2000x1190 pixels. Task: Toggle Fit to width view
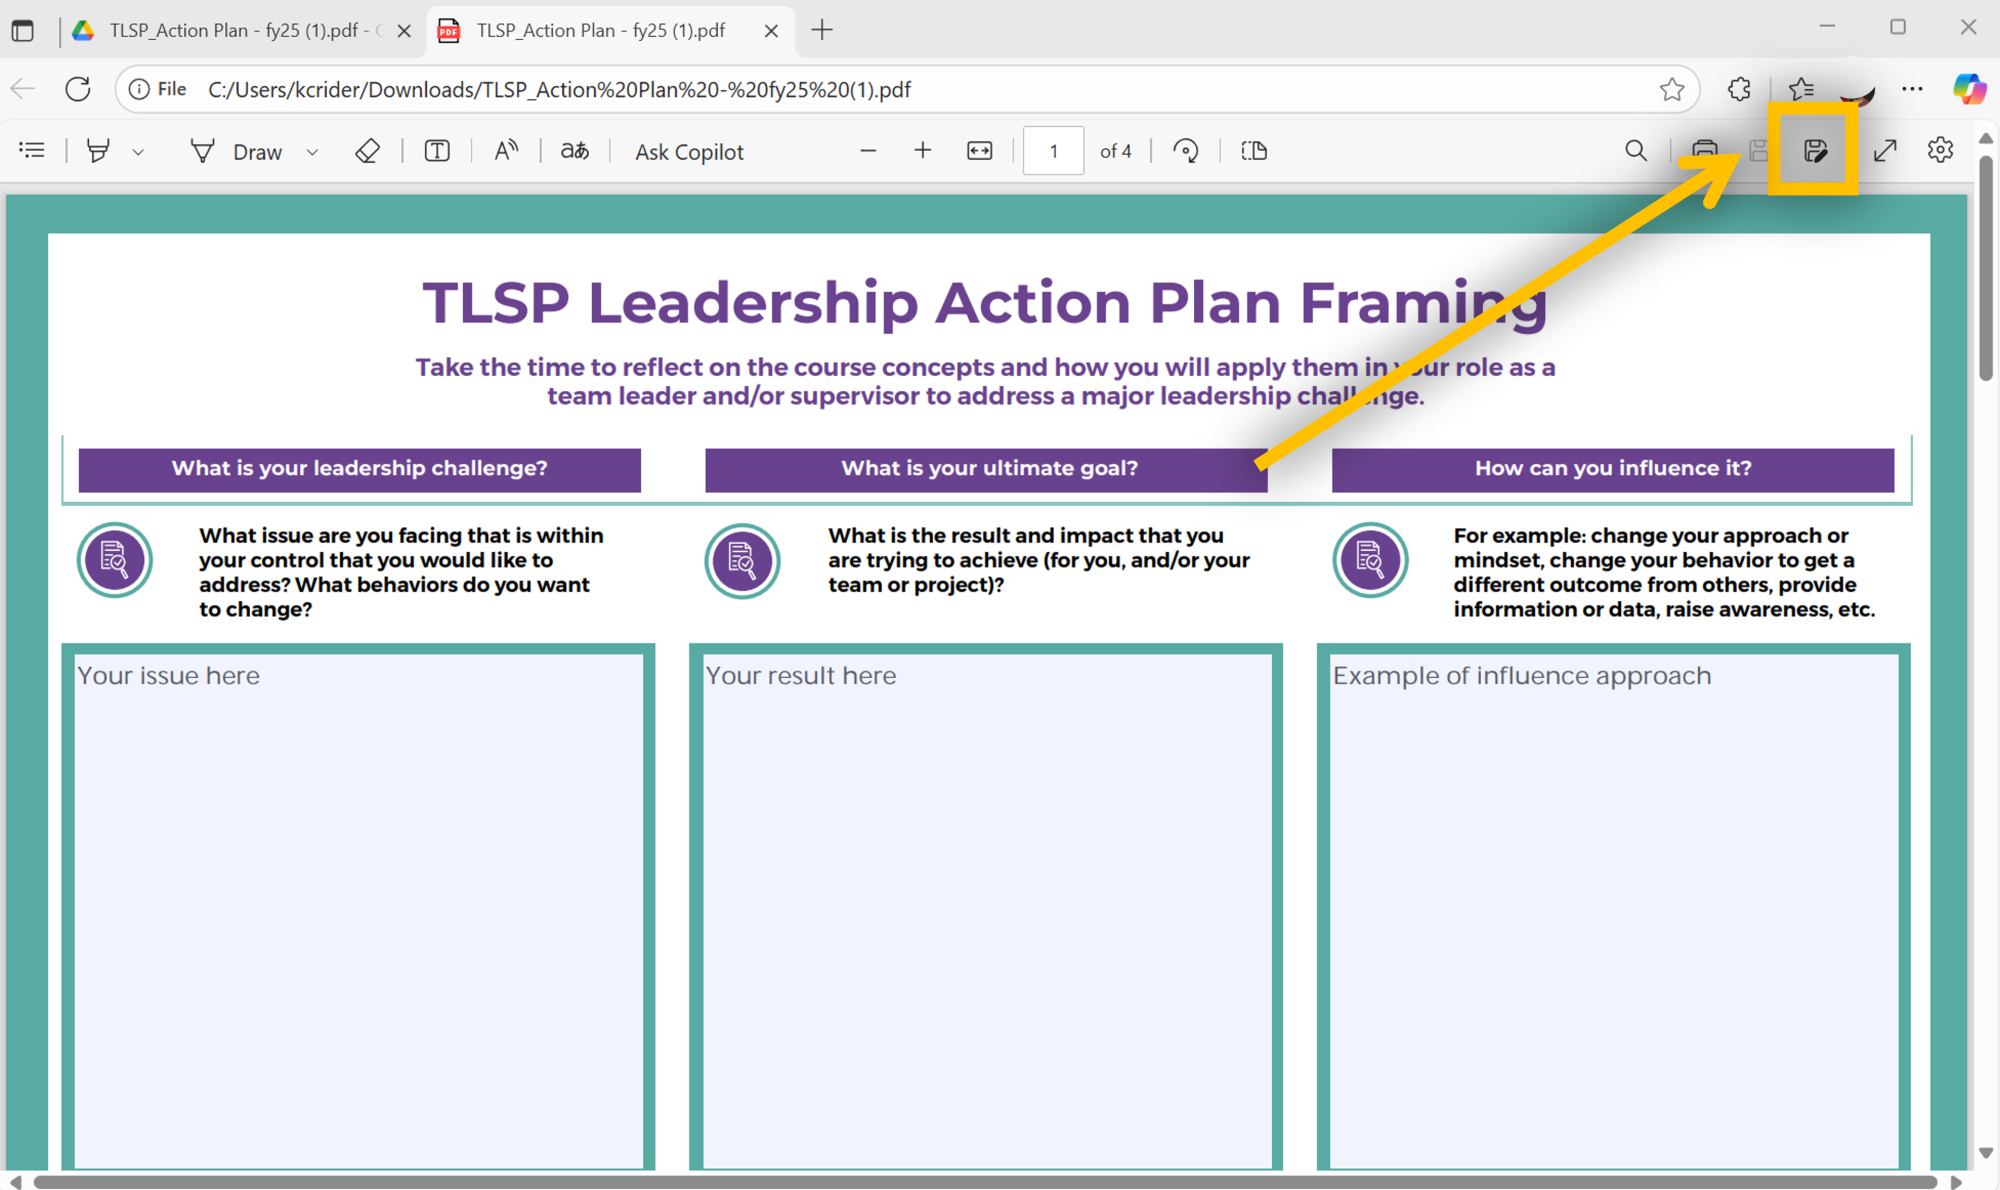[x=979, y=151]
